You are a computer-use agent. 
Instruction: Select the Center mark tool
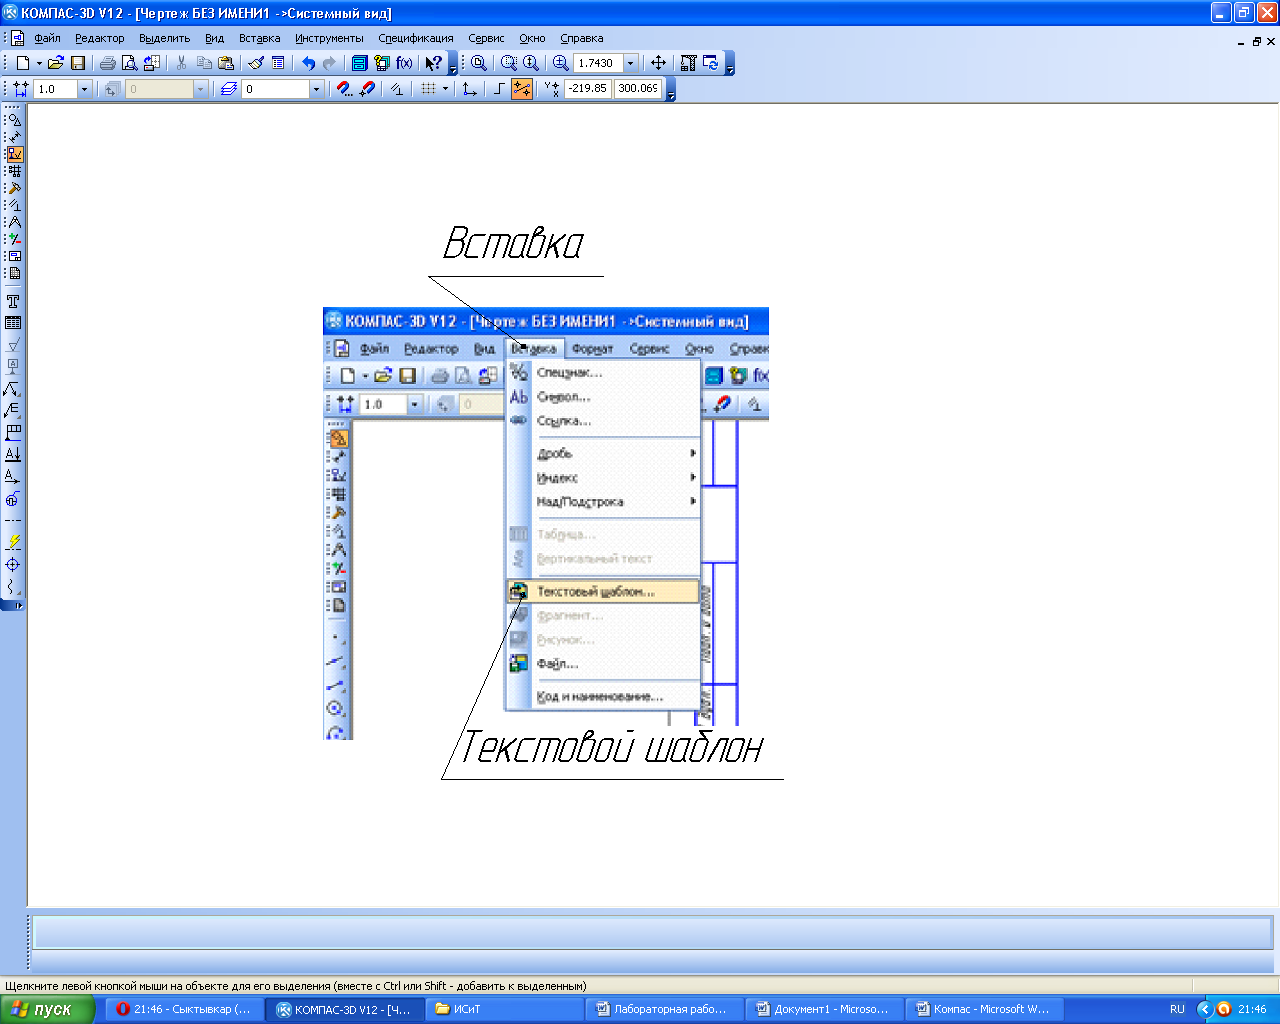coord(13,565)
